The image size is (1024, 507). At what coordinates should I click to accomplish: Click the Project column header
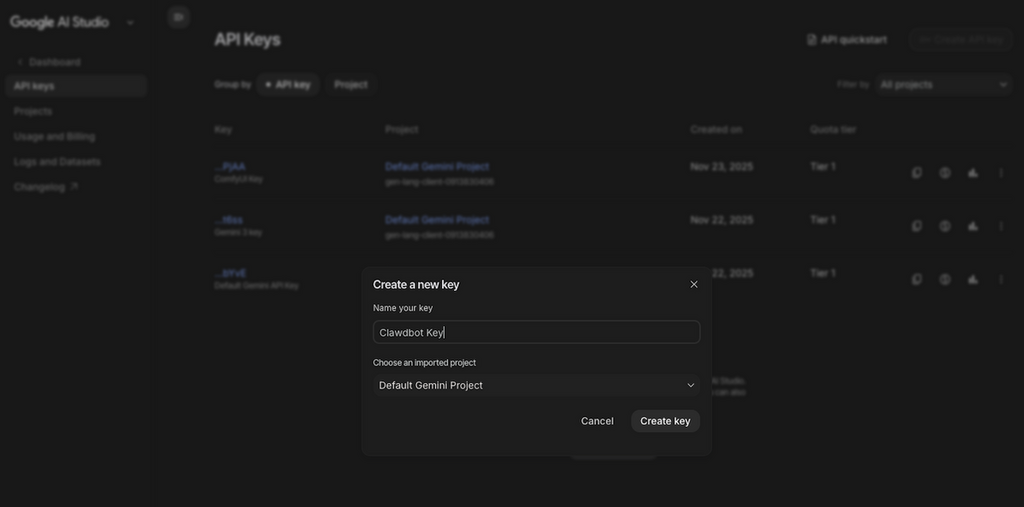click(402, 129)
